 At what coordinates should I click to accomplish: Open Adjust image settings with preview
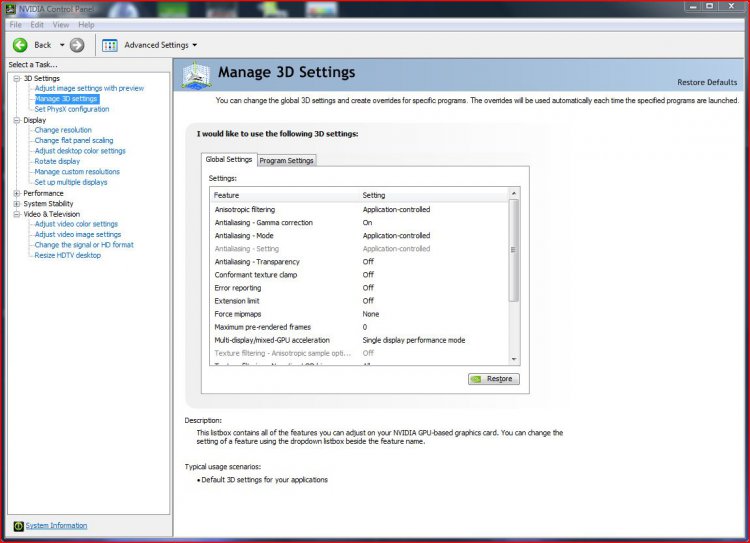tap(89, 88)
